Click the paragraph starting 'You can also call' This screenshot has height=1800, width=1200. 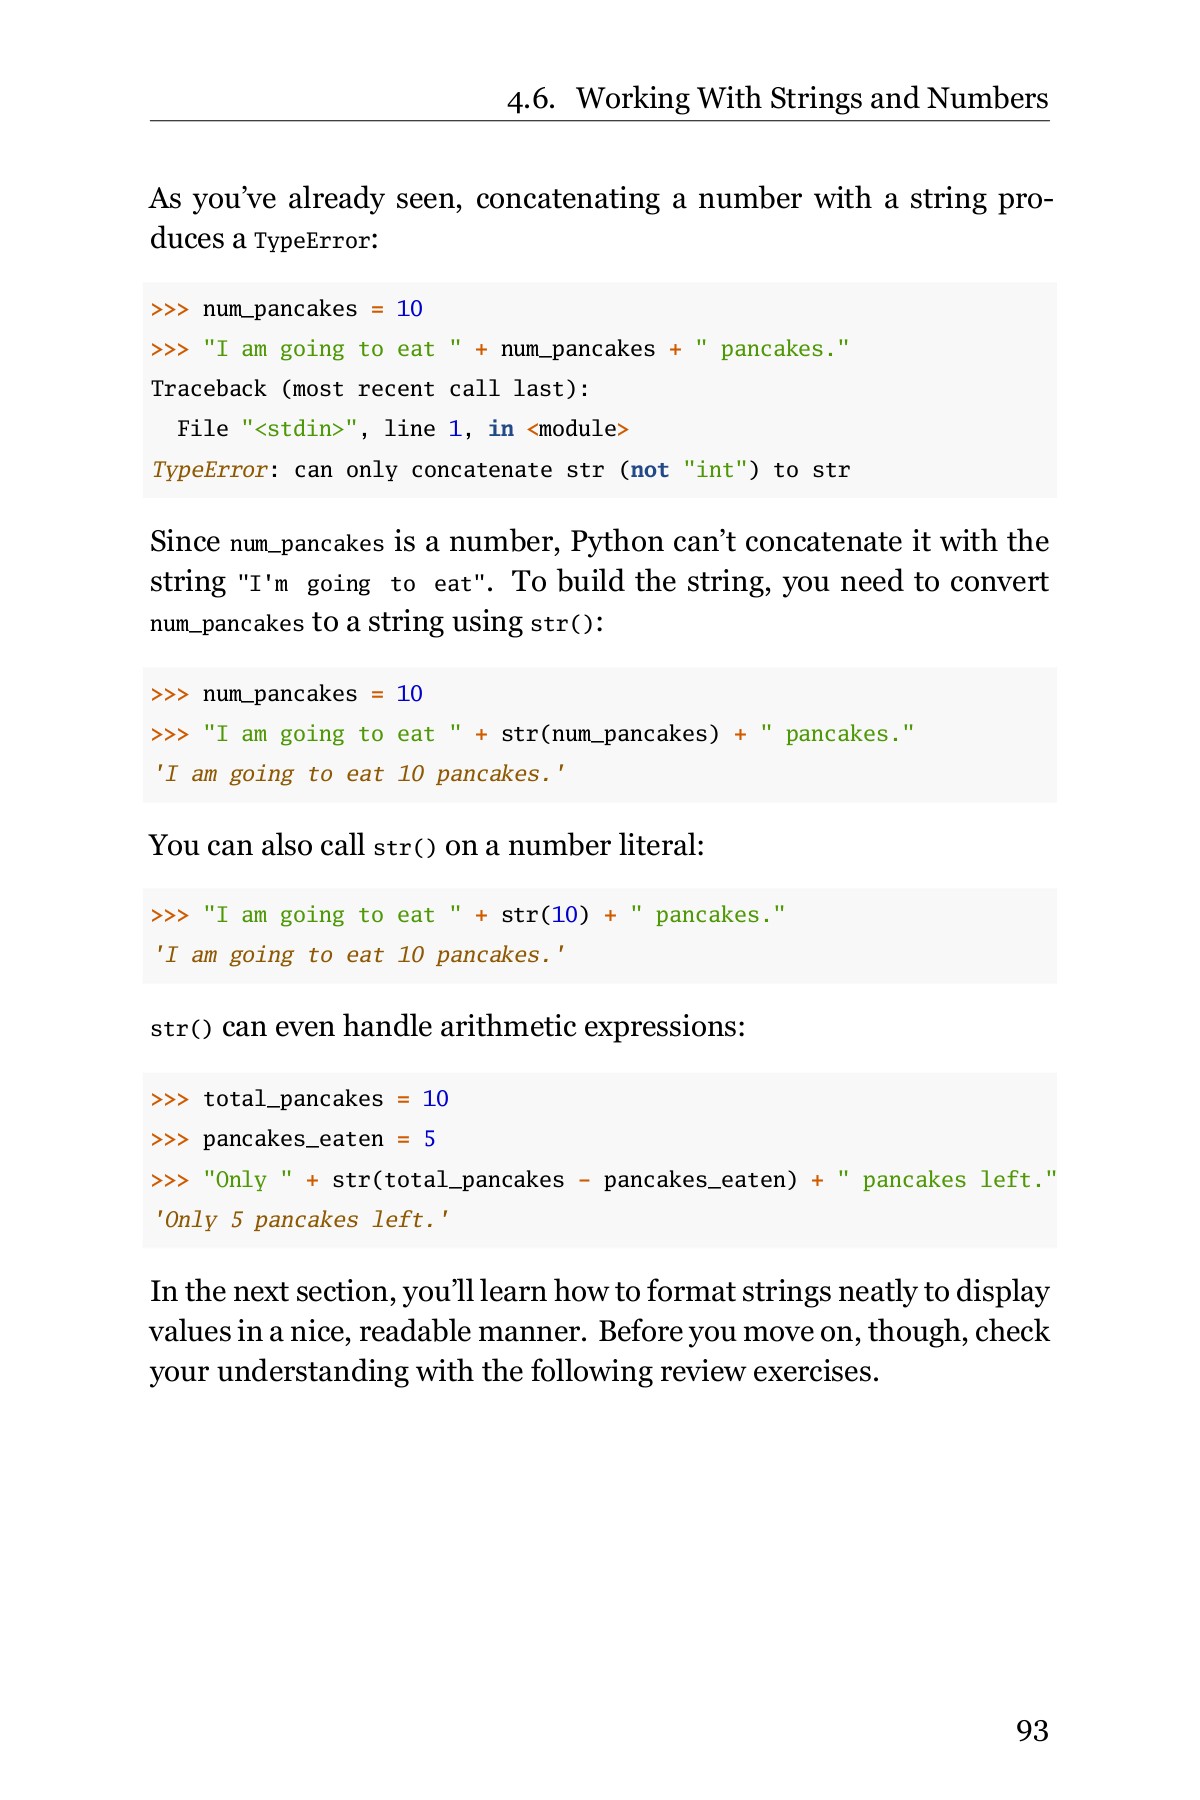point(427,846)
